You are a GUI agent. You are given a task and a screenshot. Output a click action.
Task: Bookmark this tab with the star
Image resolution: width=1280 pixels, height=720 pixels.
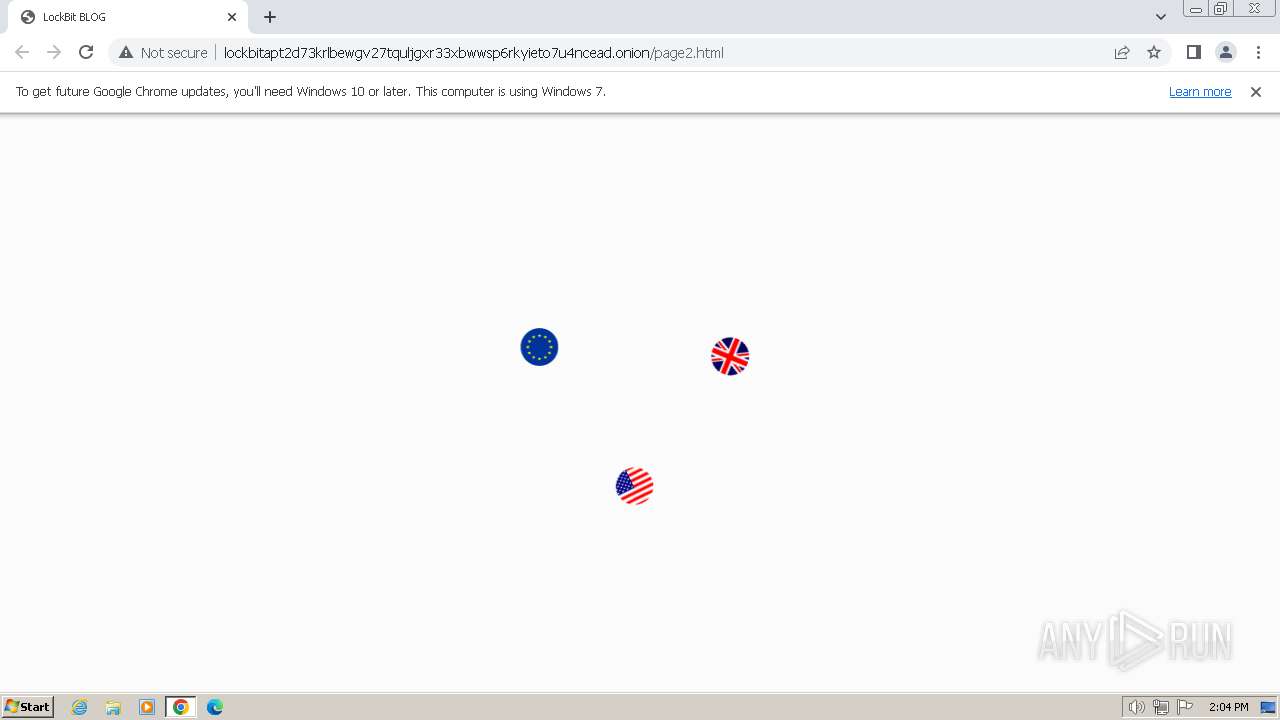(x=1154, y=52)
